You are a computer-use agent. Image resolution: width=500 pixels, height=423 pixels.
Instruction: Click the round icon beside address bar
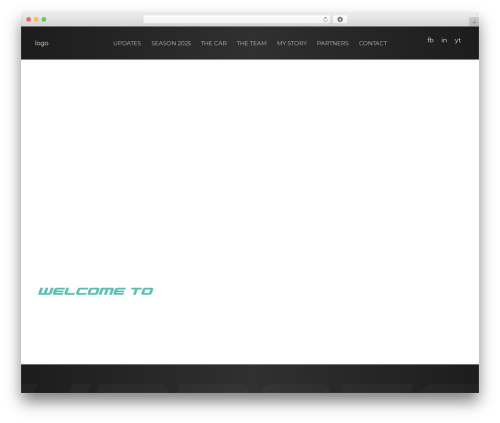pos(340,19)
